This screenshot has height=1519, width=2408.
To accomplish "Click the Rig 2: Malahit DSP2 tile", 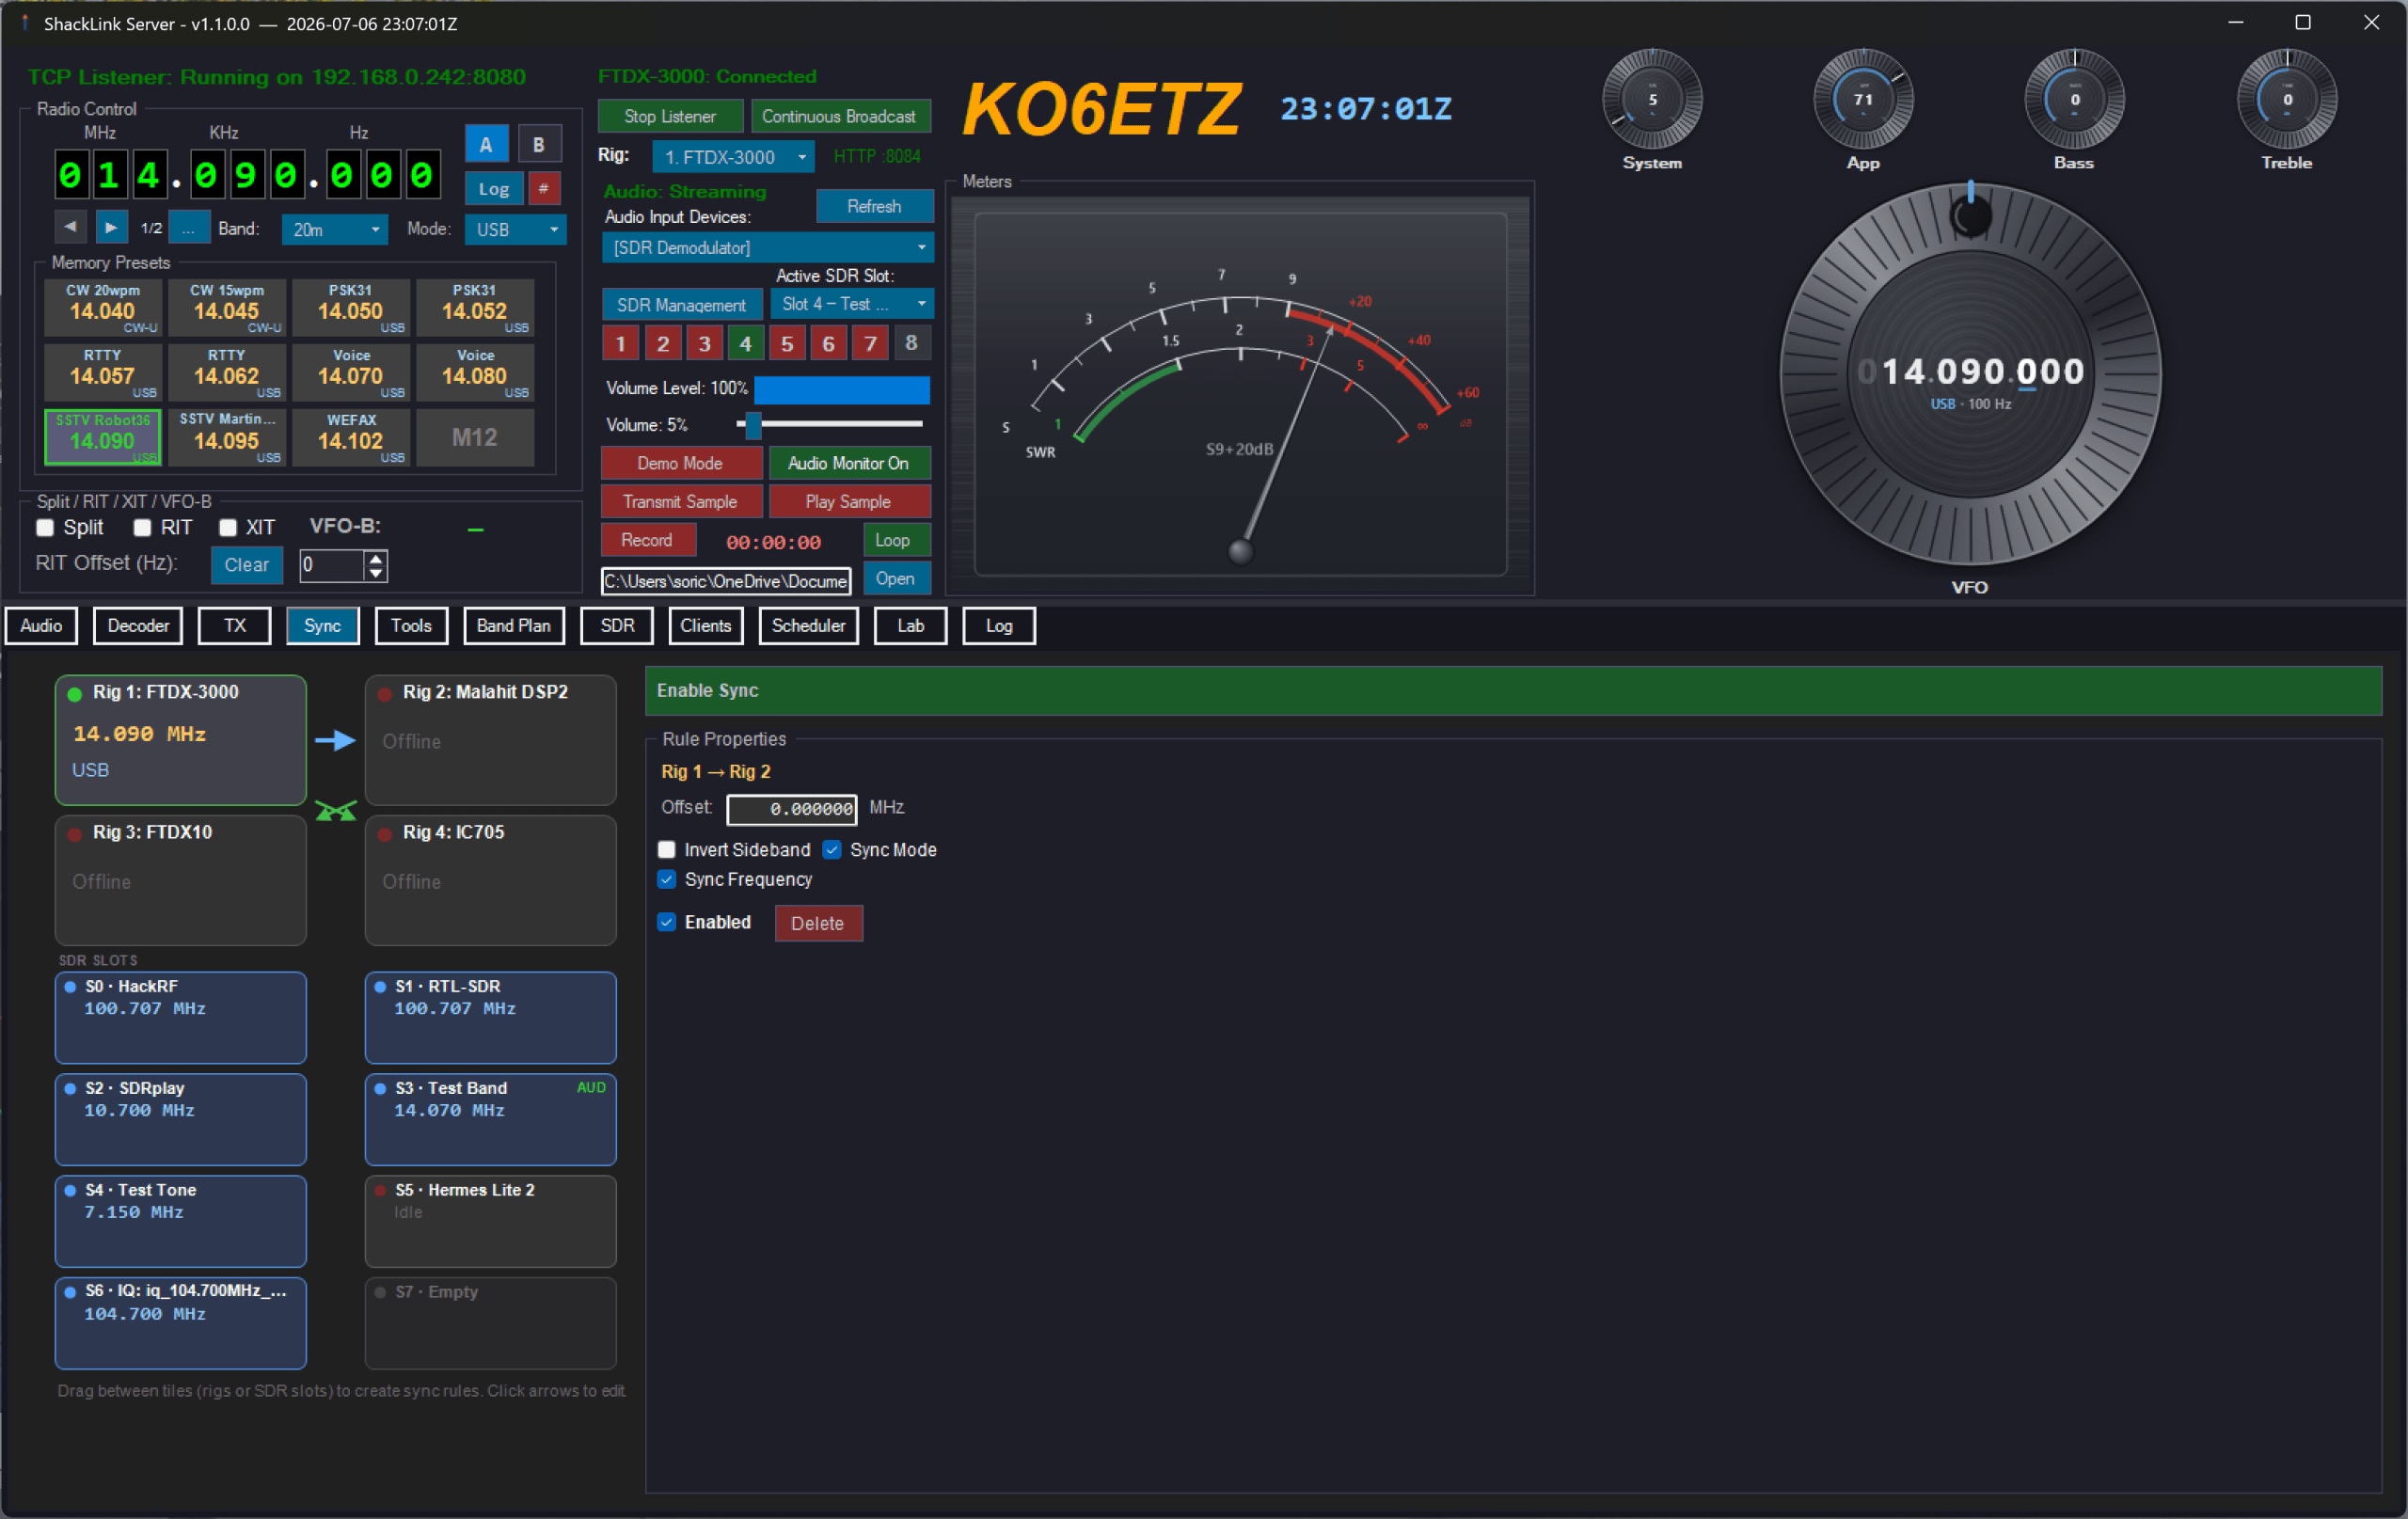I will click(x=490, y=739).
